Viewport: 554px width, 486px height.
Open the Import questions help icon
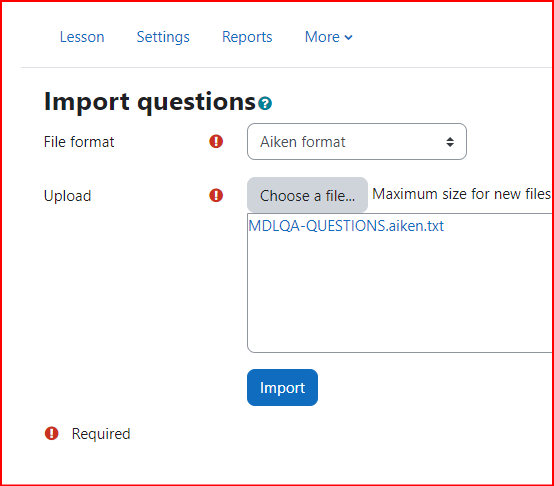(x=265, y=103)
